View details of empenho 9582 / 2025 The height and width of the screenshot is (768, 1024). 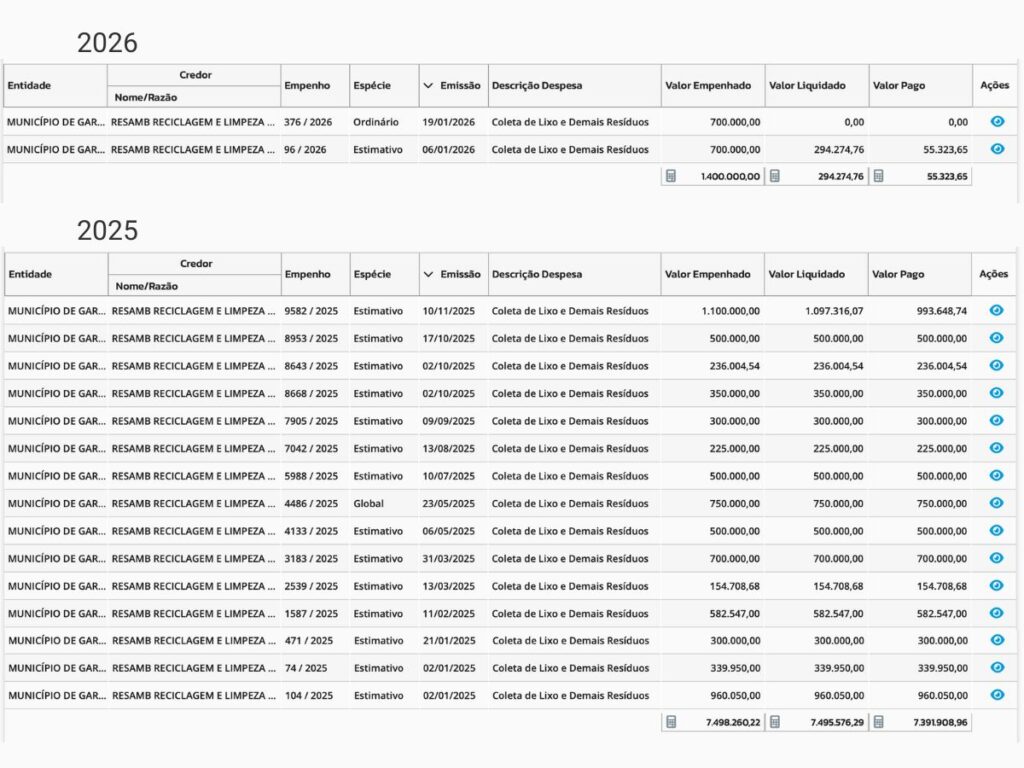(x=996, y=310)
